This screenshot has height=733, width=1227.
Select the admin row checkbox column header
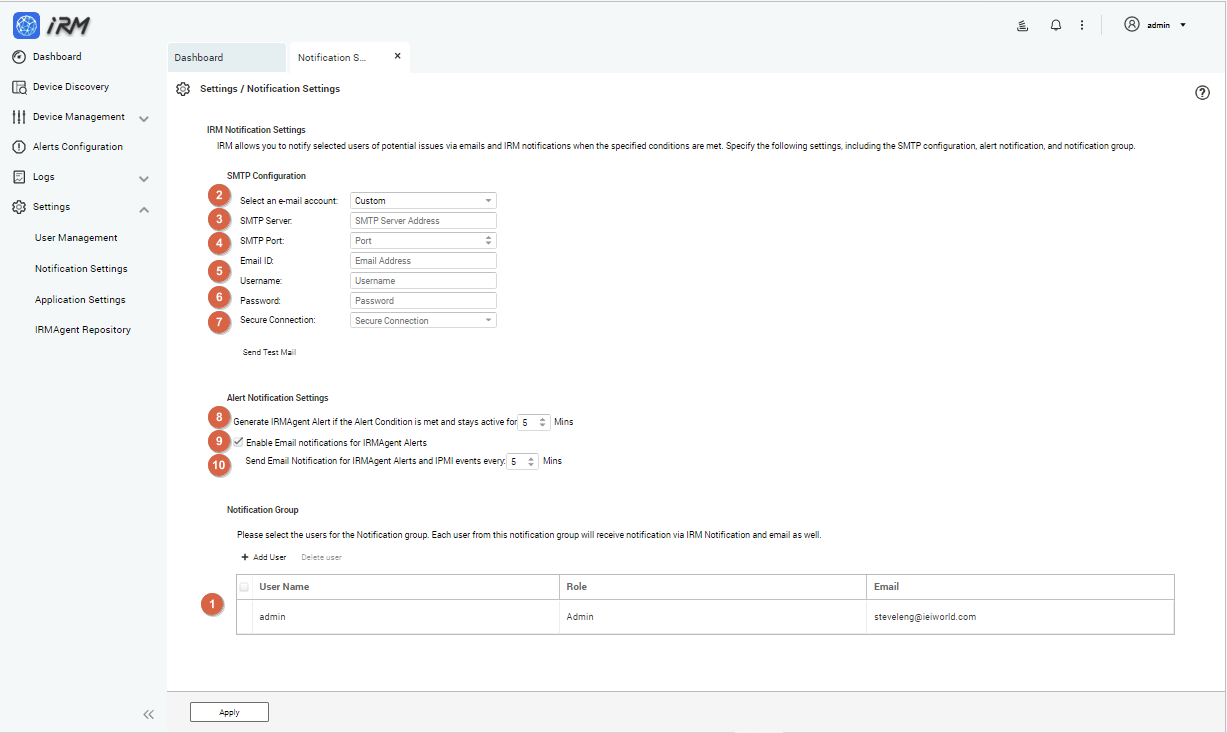point(244,587)
